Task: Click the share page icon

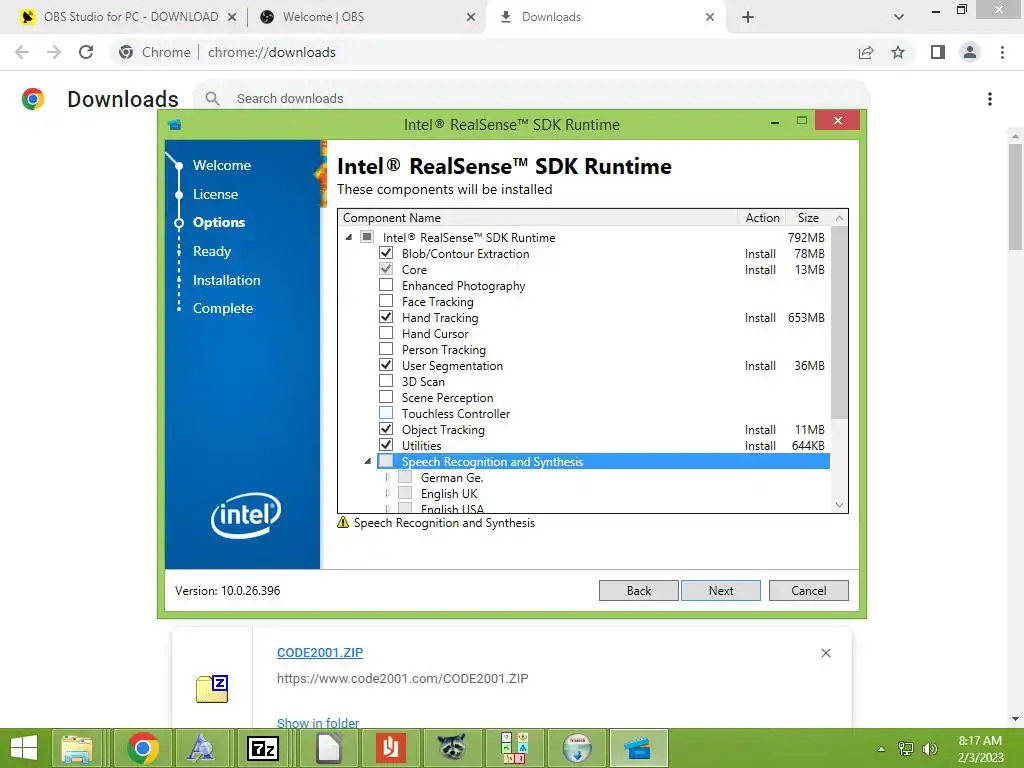Action: (866, 52)
